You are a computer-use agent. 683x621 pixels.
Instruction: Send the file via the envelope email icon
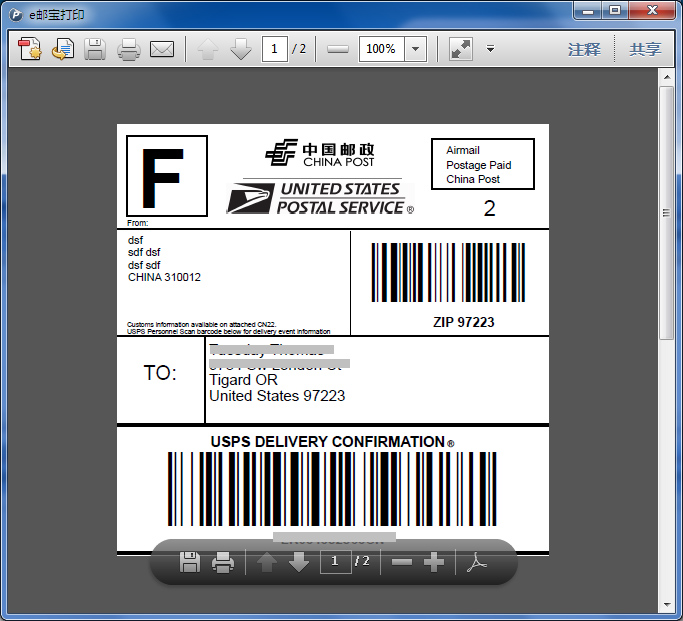162,49
